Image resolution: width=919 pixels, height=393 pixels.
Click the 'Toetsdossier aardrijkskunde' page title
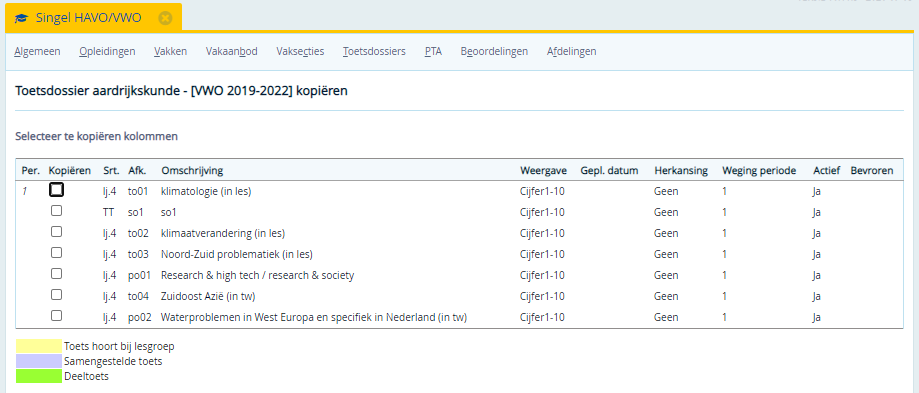(181, 91)
